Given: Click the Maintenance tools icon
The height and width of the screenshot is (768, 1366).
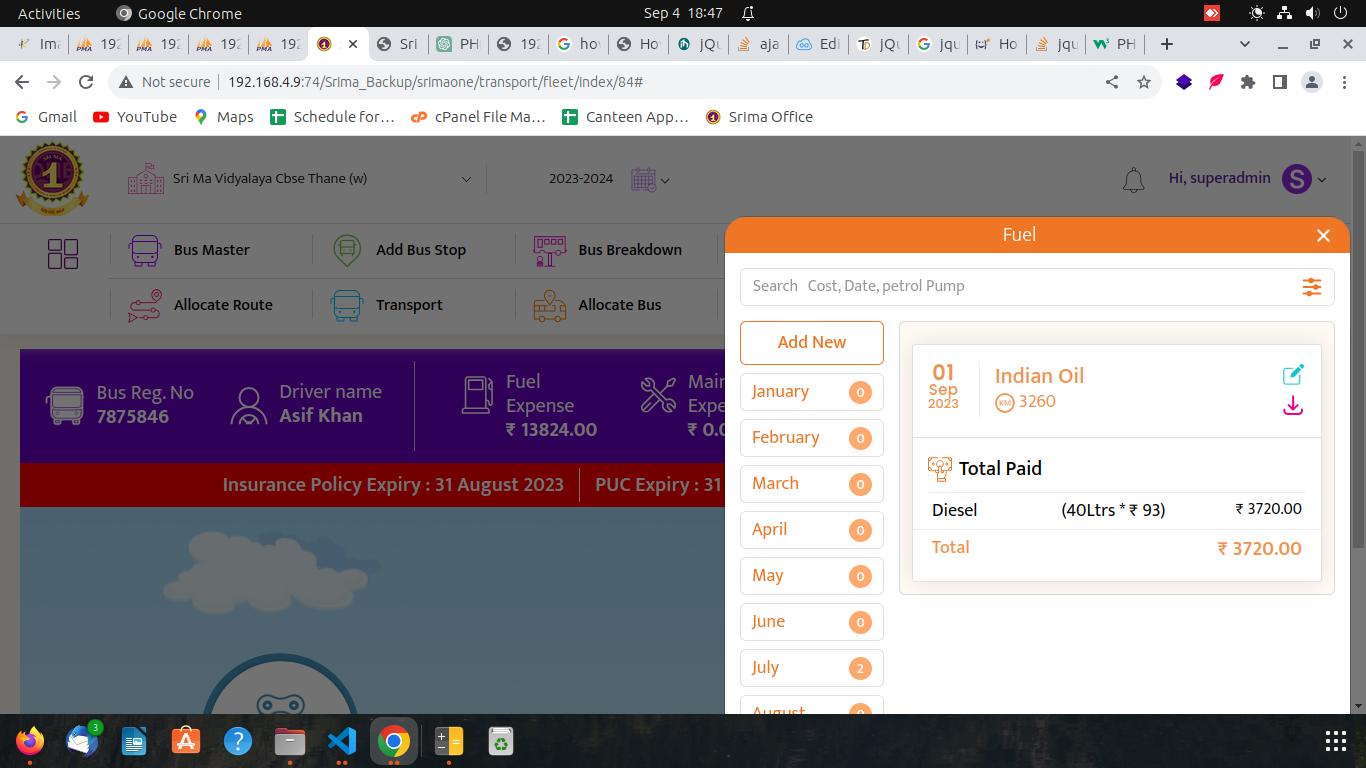Looking at the screenshot, I should tap(658, 394).
